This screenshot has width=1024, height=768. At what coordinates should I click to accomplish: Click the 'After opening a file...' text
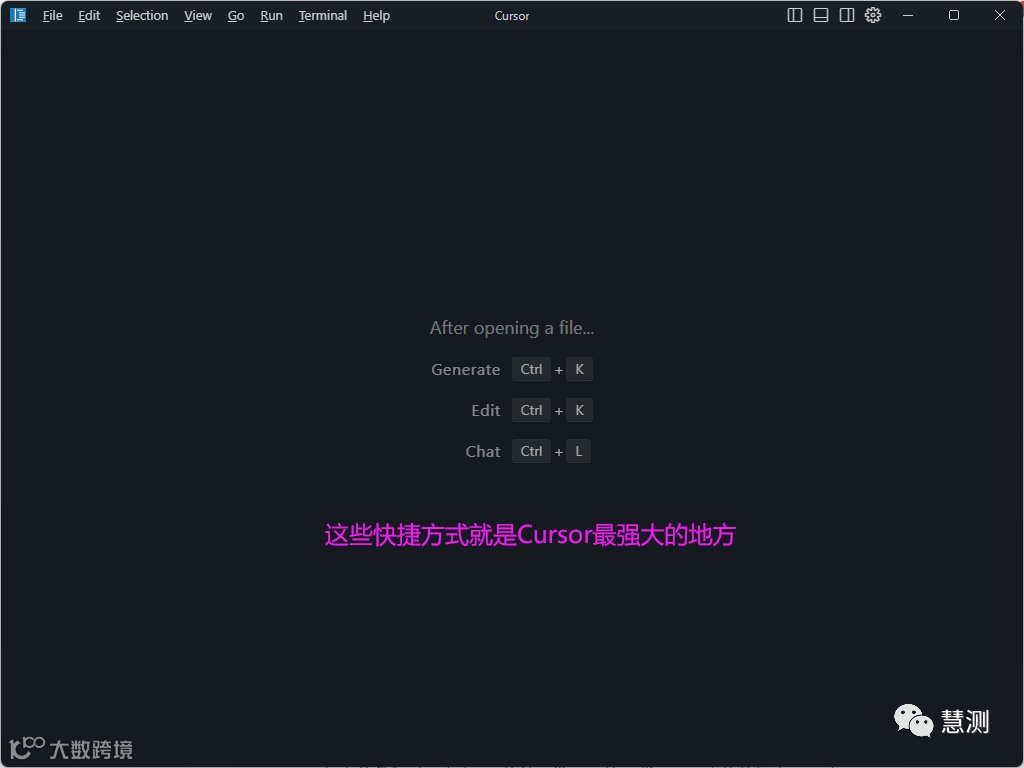click(512, 328)
